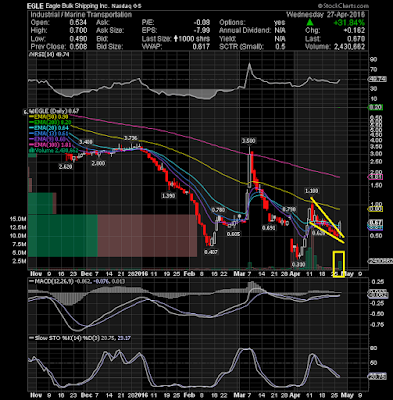
Task: Click the yellow 0.90 EMA tag on price axis
Action: coord(375,209)
